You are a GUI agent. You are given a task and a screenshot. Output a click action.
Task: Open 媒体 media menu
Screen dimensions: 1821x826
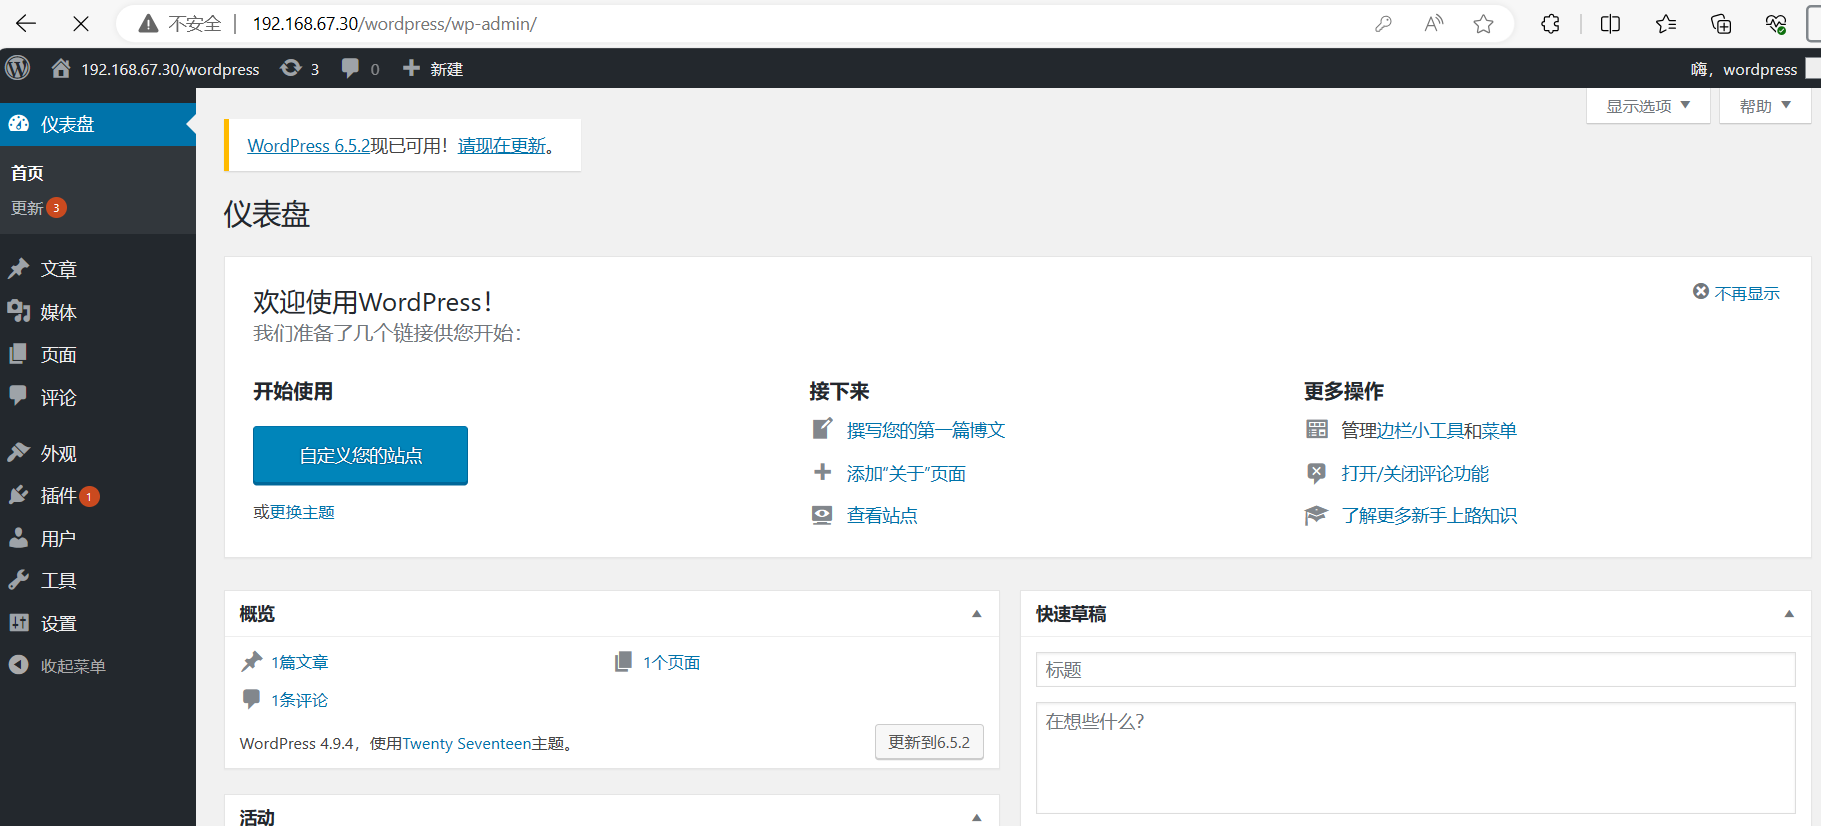pos(98,312)
